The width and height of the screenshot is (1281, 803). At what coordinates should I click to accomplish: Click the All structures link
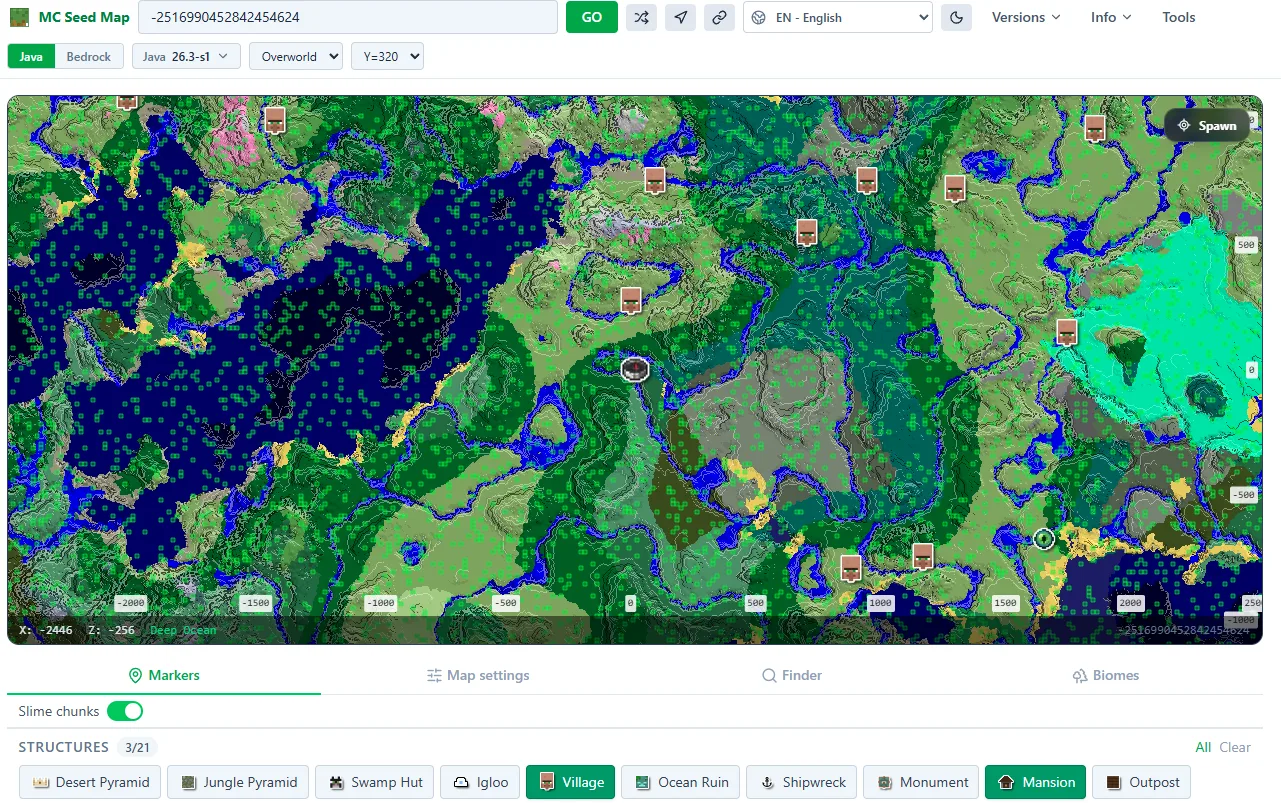pos(1203,747)
